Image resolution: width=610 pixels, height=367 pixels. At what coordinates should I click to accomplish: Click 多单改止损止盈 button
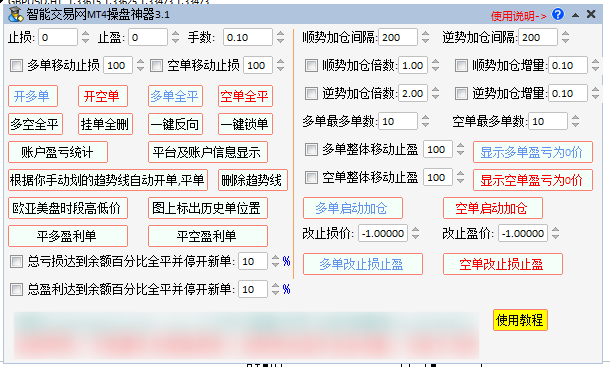coord(363,264)
